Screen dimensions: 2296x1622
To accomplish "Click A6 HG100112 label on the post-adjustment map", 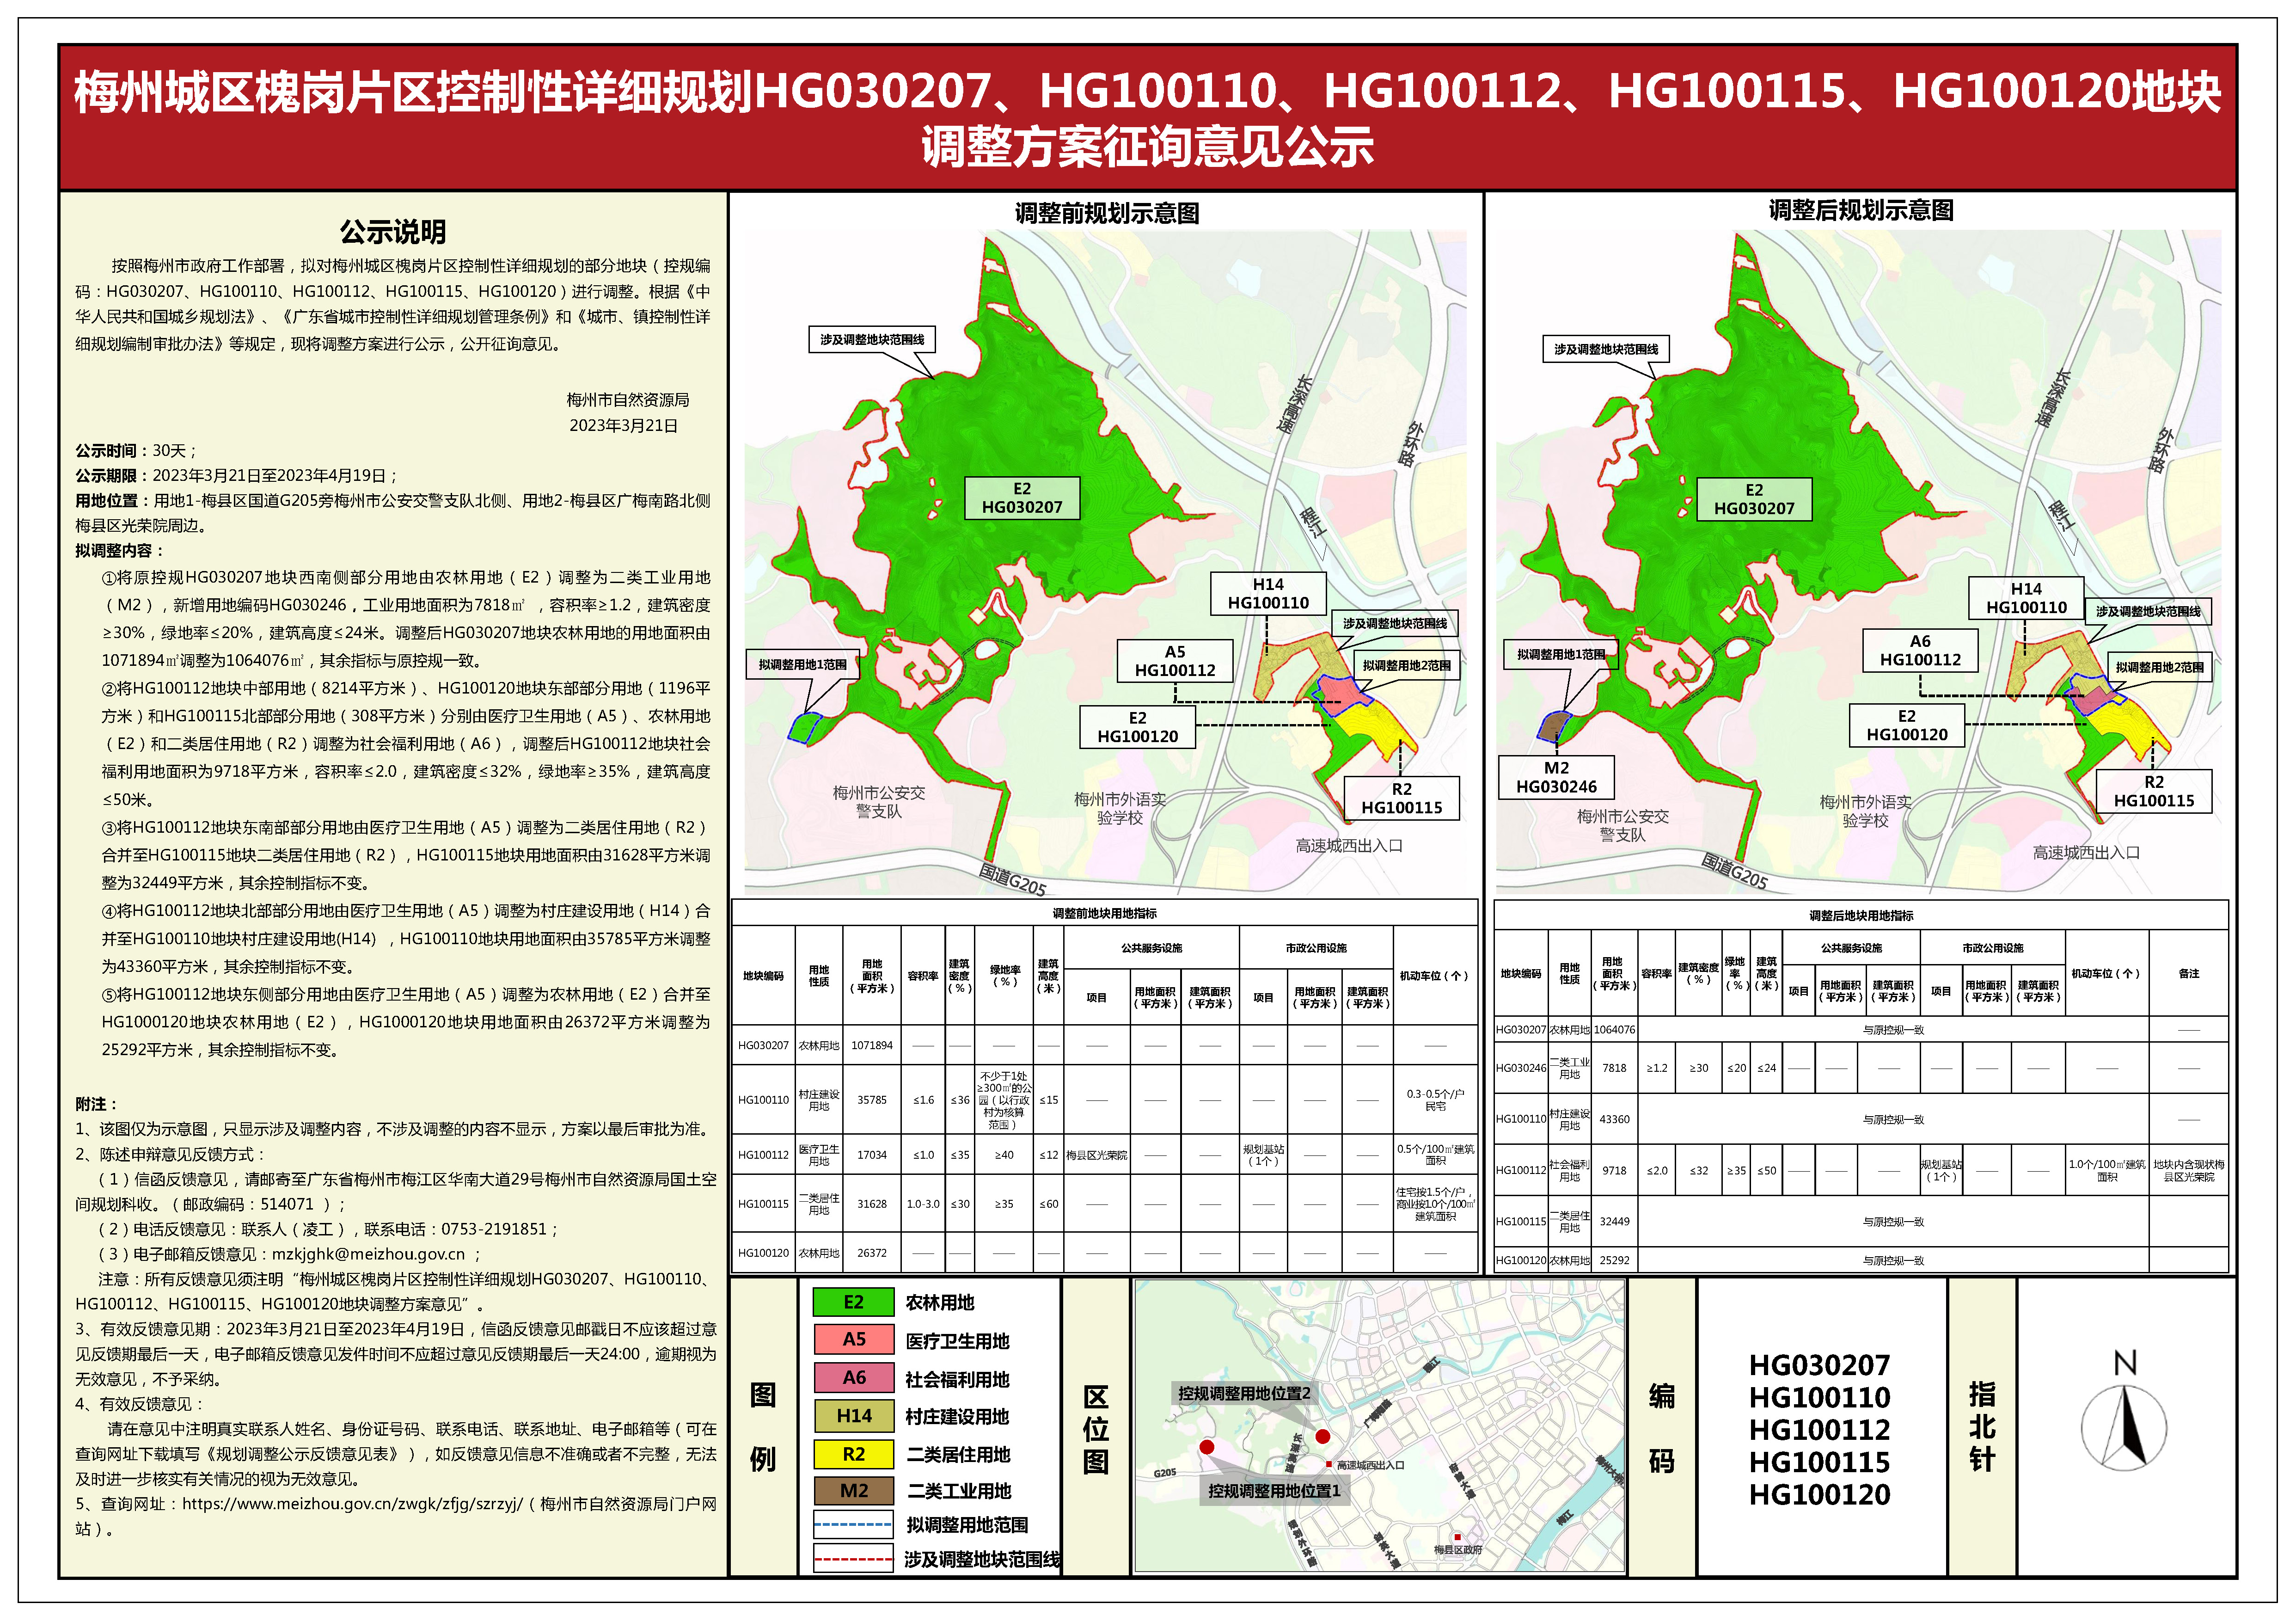I will point(1920,650).
